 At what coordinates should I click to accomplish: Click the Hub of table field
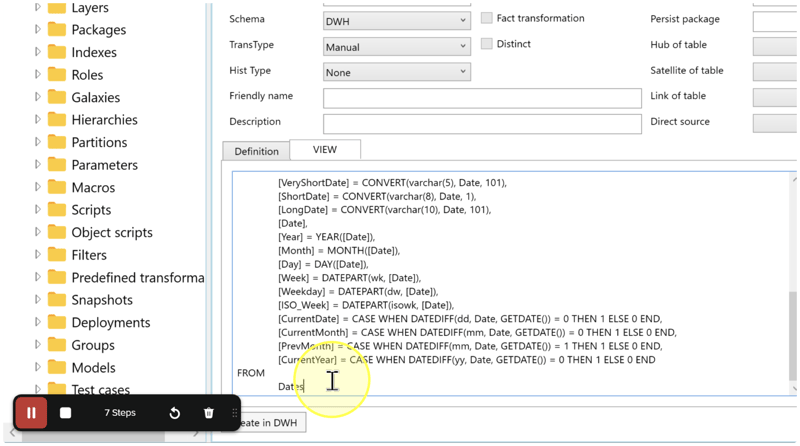[x=775, y=46]
